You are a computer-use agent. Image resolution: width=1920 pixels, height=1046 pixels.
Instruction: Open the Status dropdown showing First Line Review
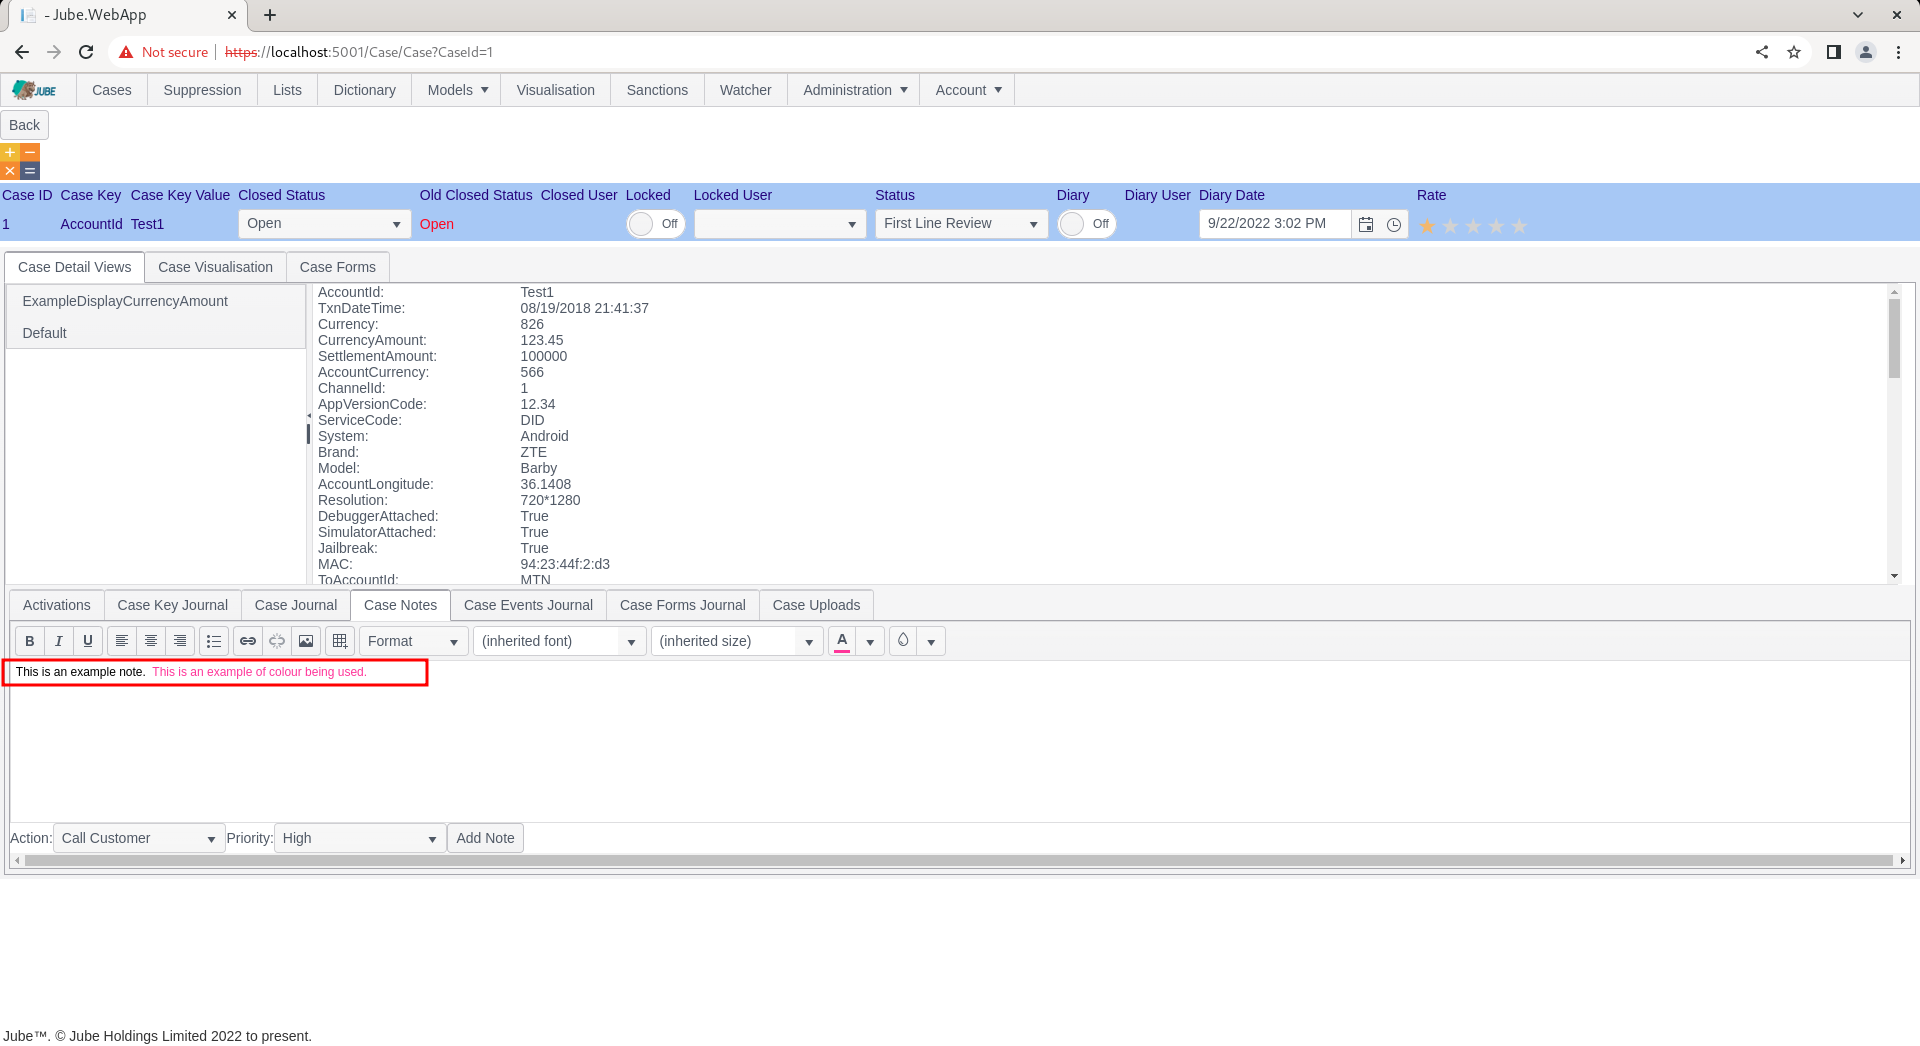pyautogui.click(x=961, y=224)
